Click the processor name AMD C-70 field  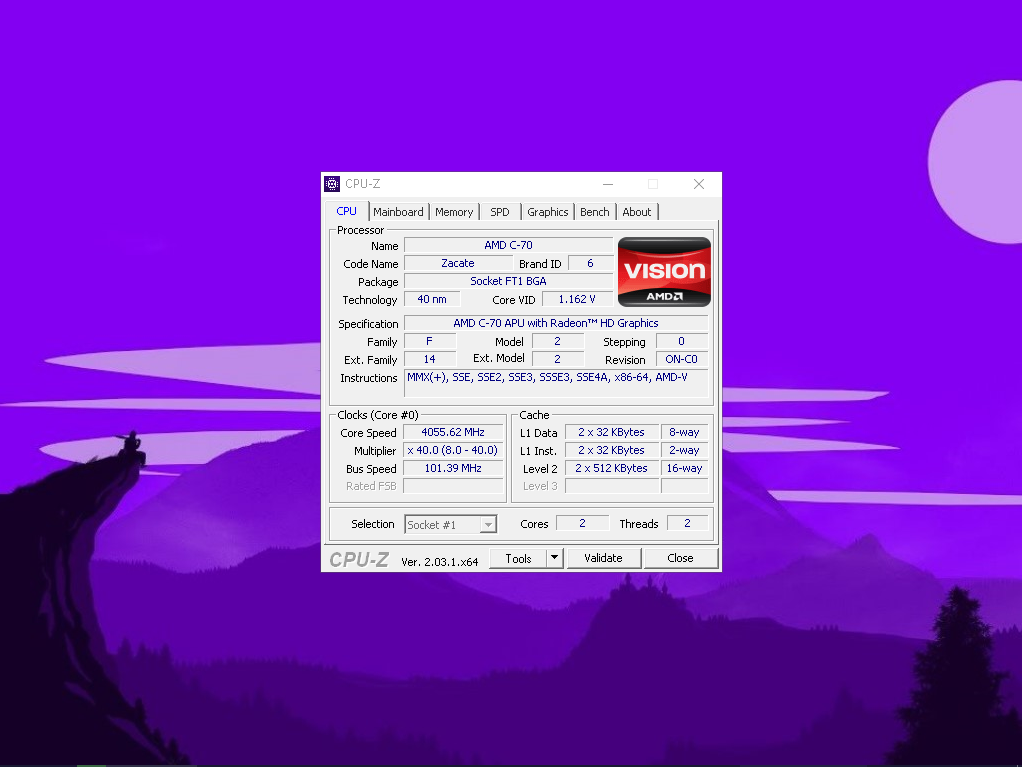pos(508,245)
